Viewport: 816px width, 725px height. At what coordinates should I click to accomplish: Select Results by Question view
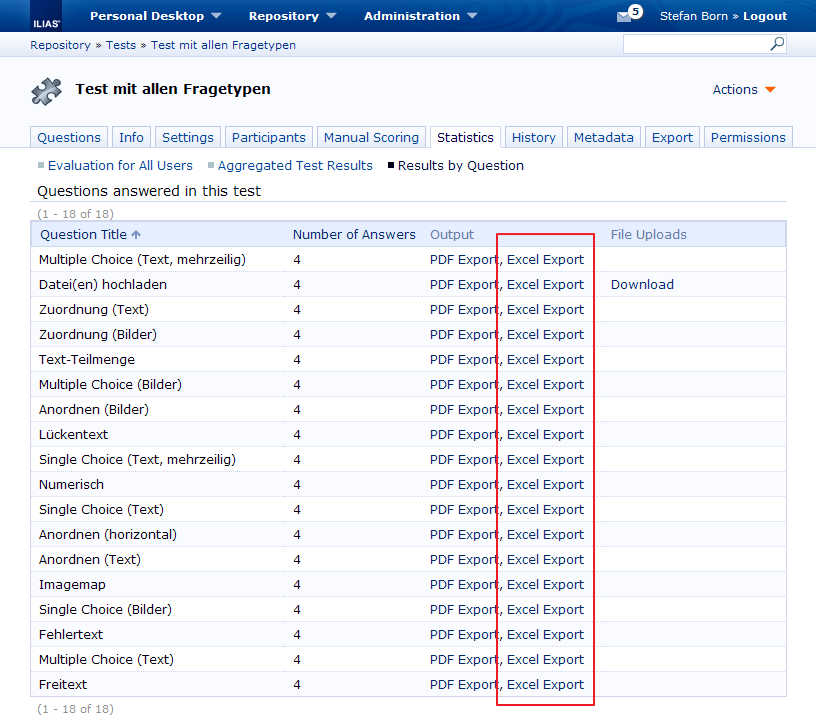[x=460, y=166]
